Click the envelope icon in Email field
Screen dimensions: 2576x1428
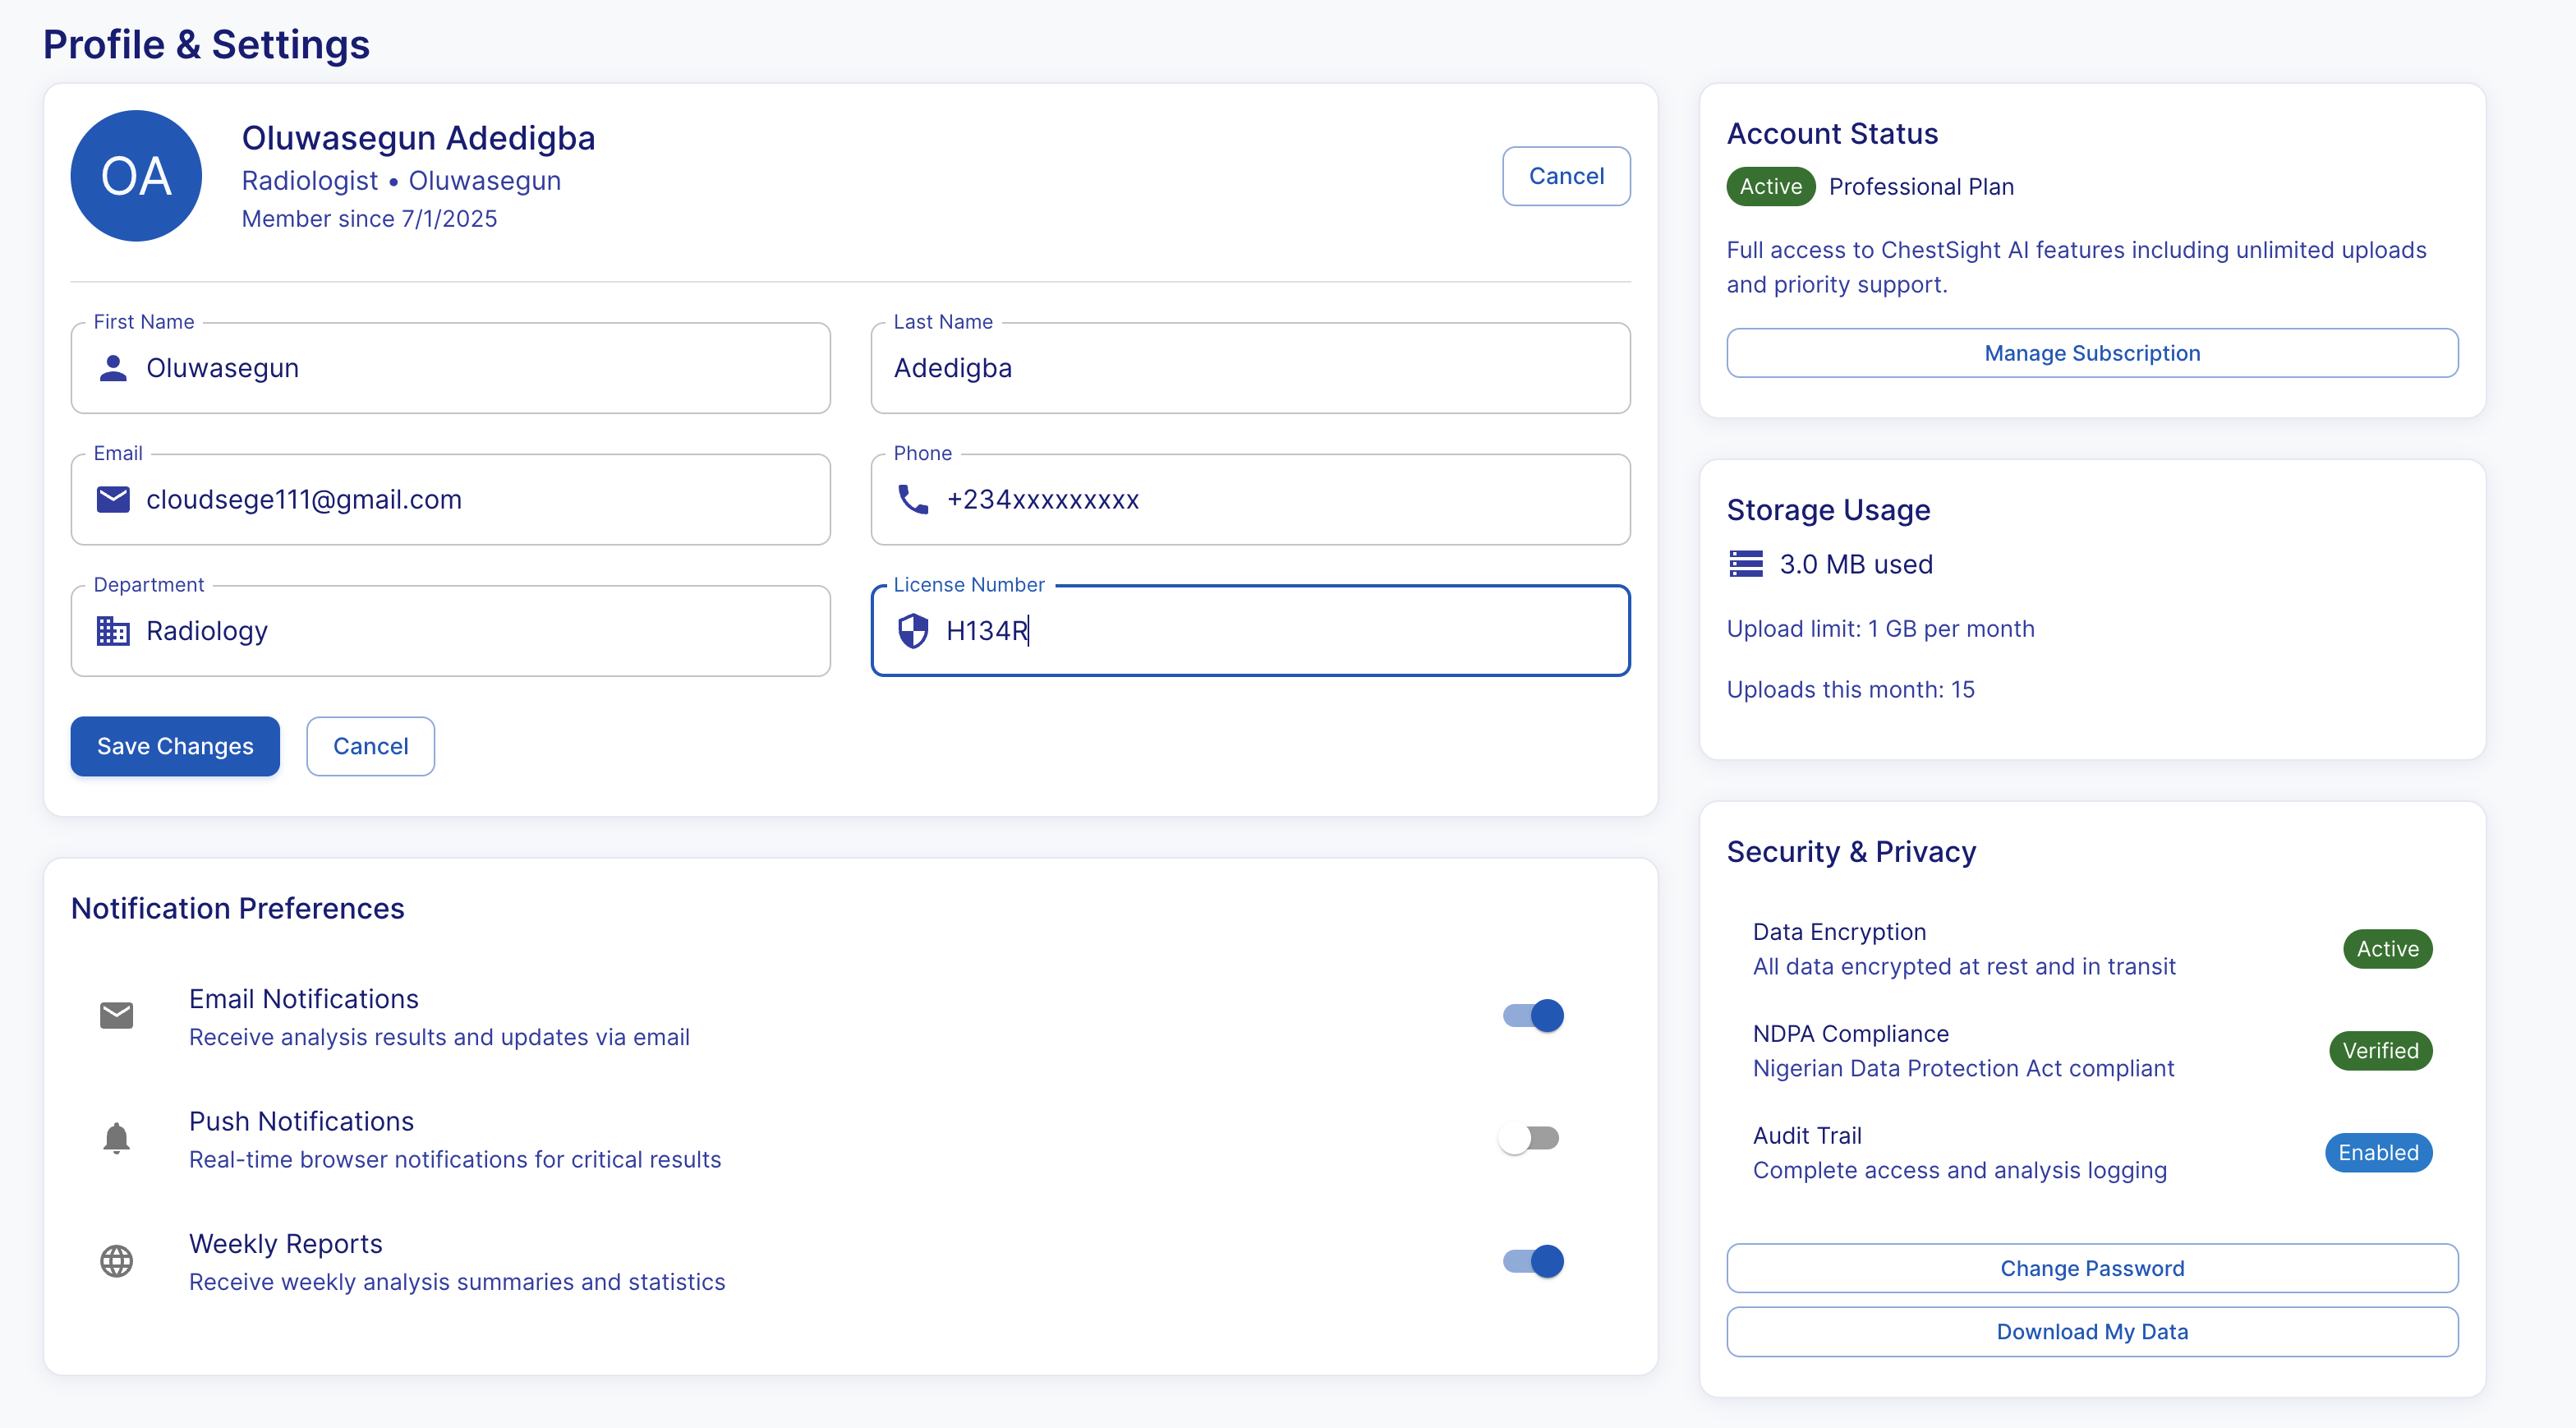click(113, 499)
